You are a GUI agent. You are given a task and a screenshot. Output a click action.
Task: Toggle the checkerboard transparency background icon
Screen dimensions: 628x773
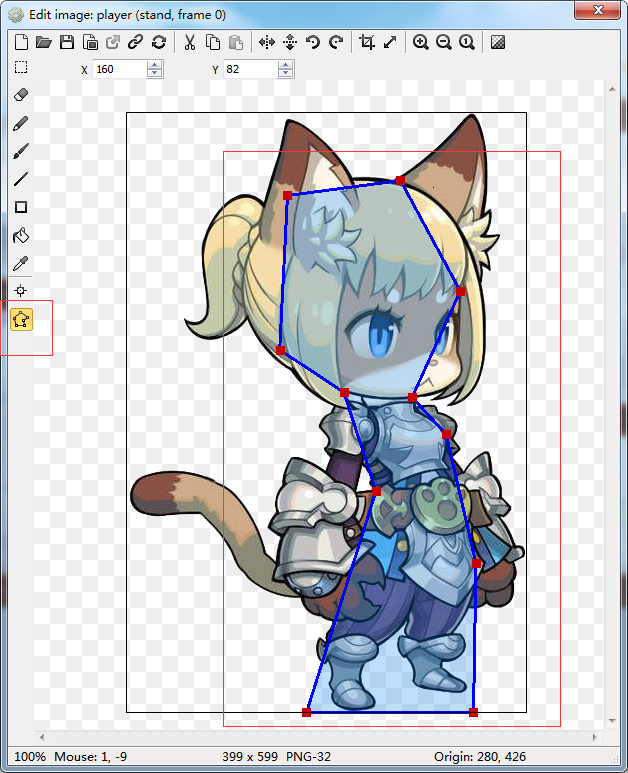tap(498, 42)
